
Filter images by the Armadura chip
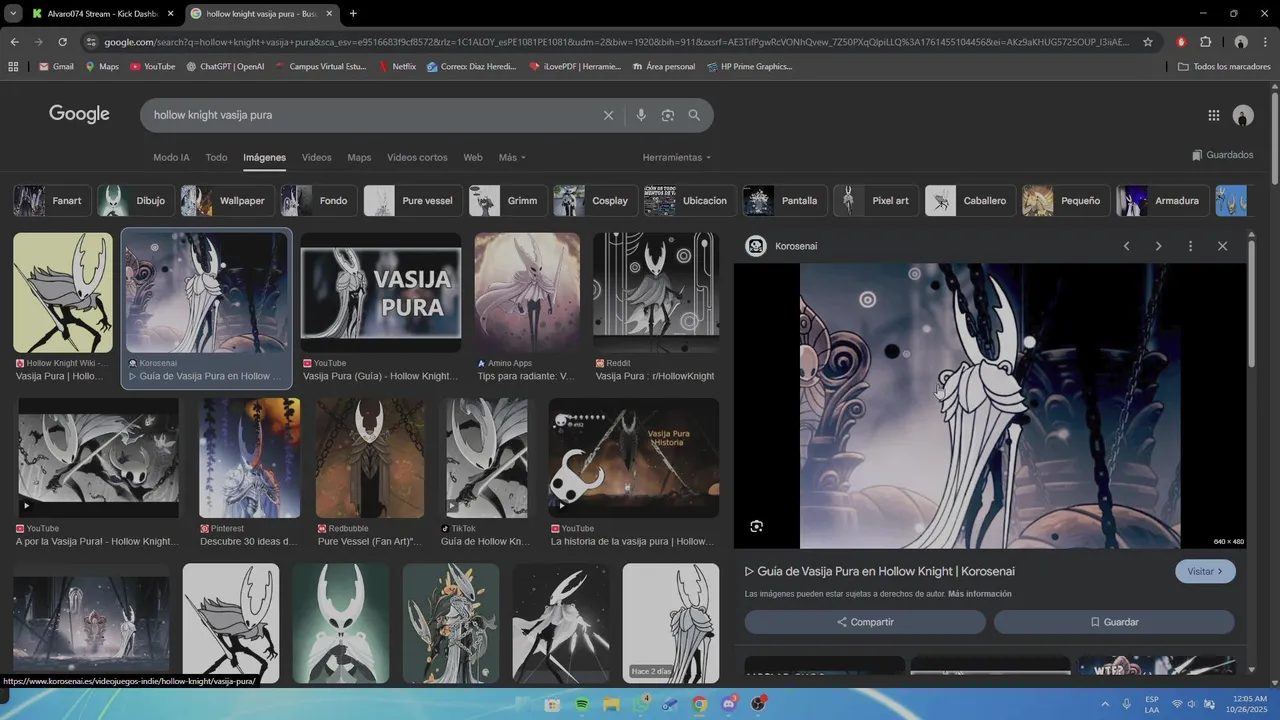point(1163,201)
